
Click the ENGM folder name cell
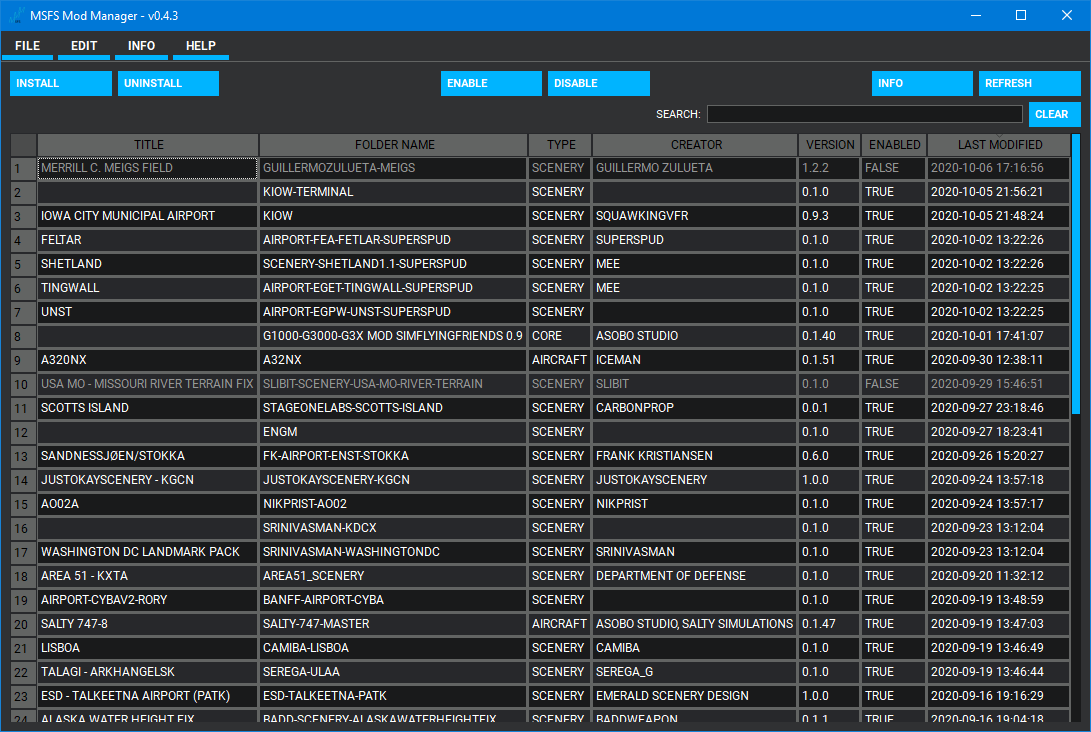pyautogui.click(x=393, y=432)
